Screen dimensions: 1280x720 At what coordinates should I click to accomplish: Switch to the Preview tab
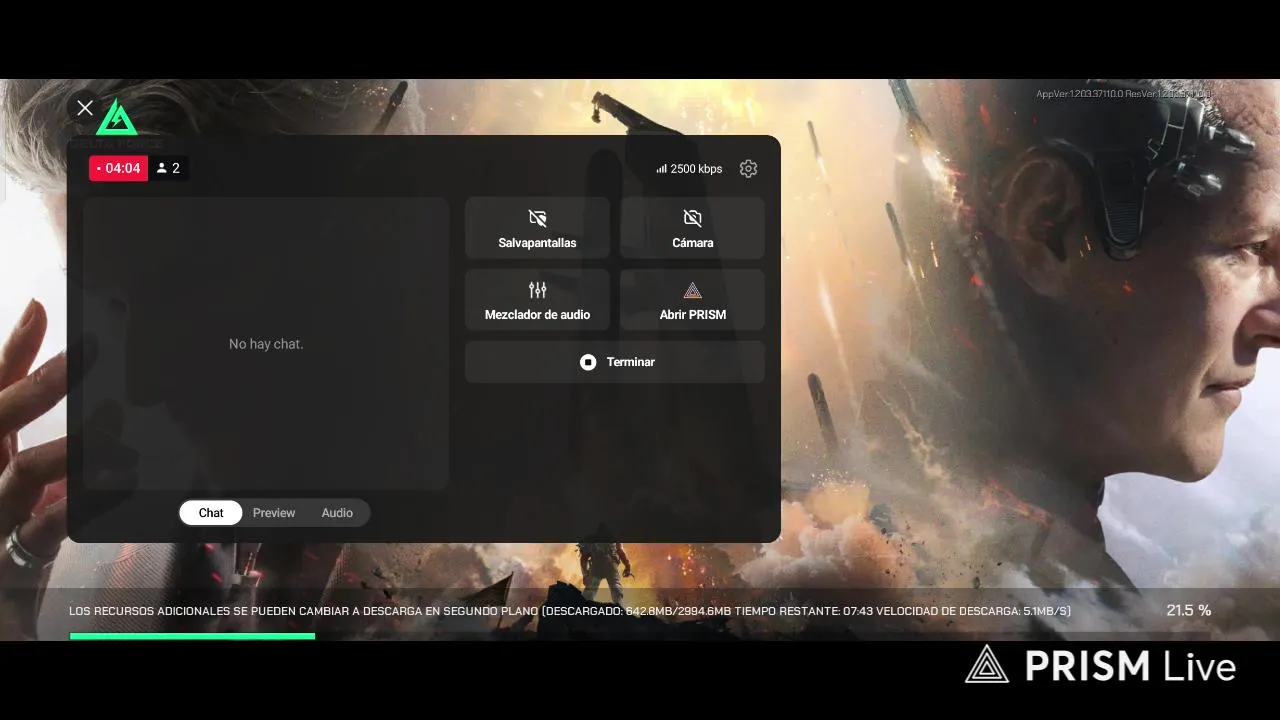click(x=274, y=513)
